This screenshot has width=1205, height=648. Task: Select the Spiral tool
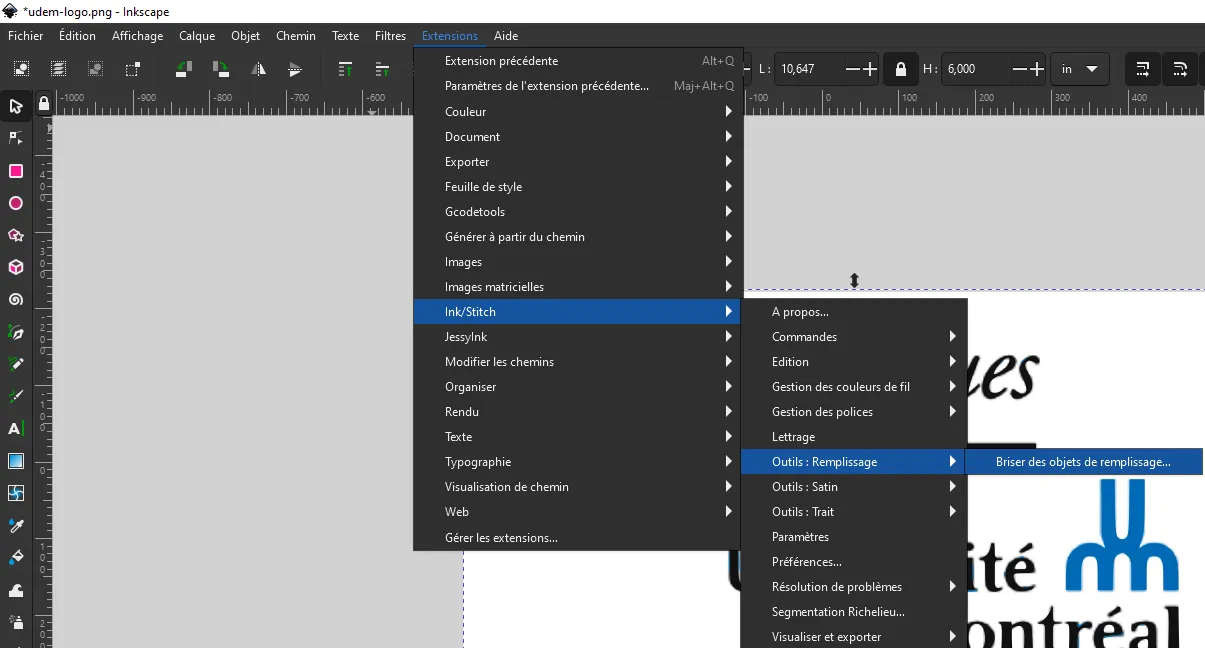pyautogui.click(x=16, y=300)
